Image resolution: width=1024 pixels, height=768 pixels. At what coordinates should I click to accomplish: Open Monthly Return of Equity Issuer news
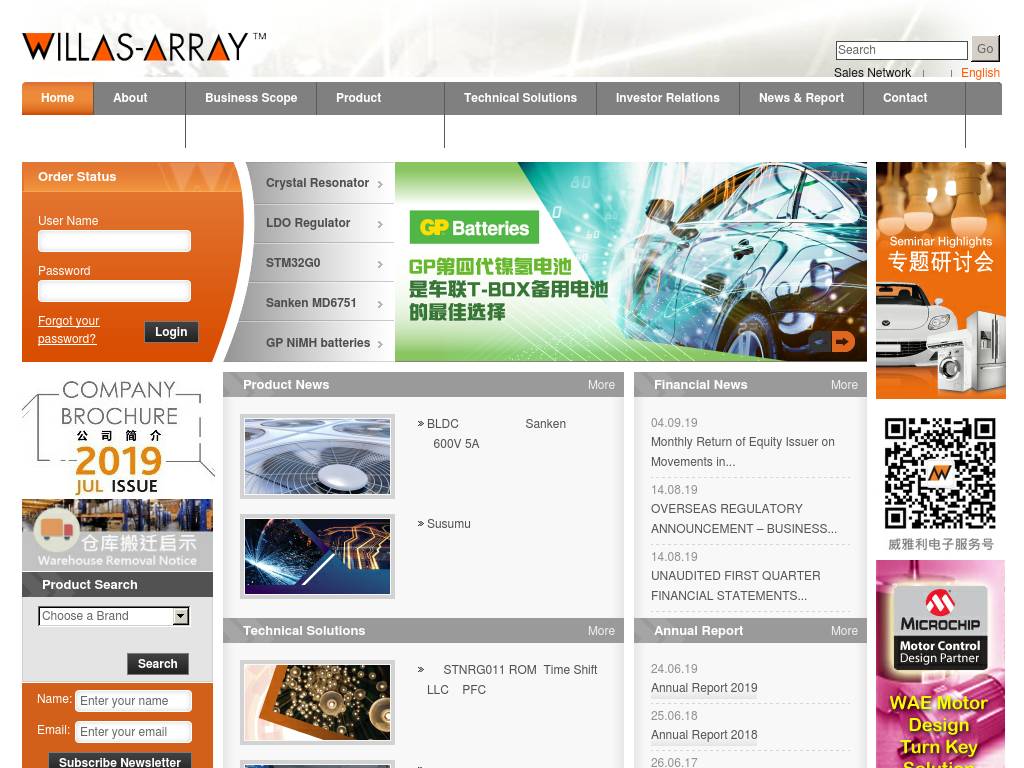tap(743, 451)
